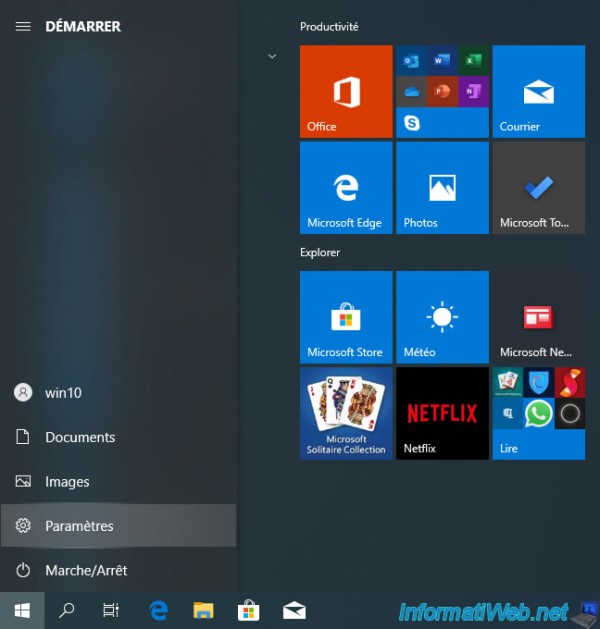Launch Excel from the Office apps tile
Screen dimensions: 600x629
[x=473, y=61]
